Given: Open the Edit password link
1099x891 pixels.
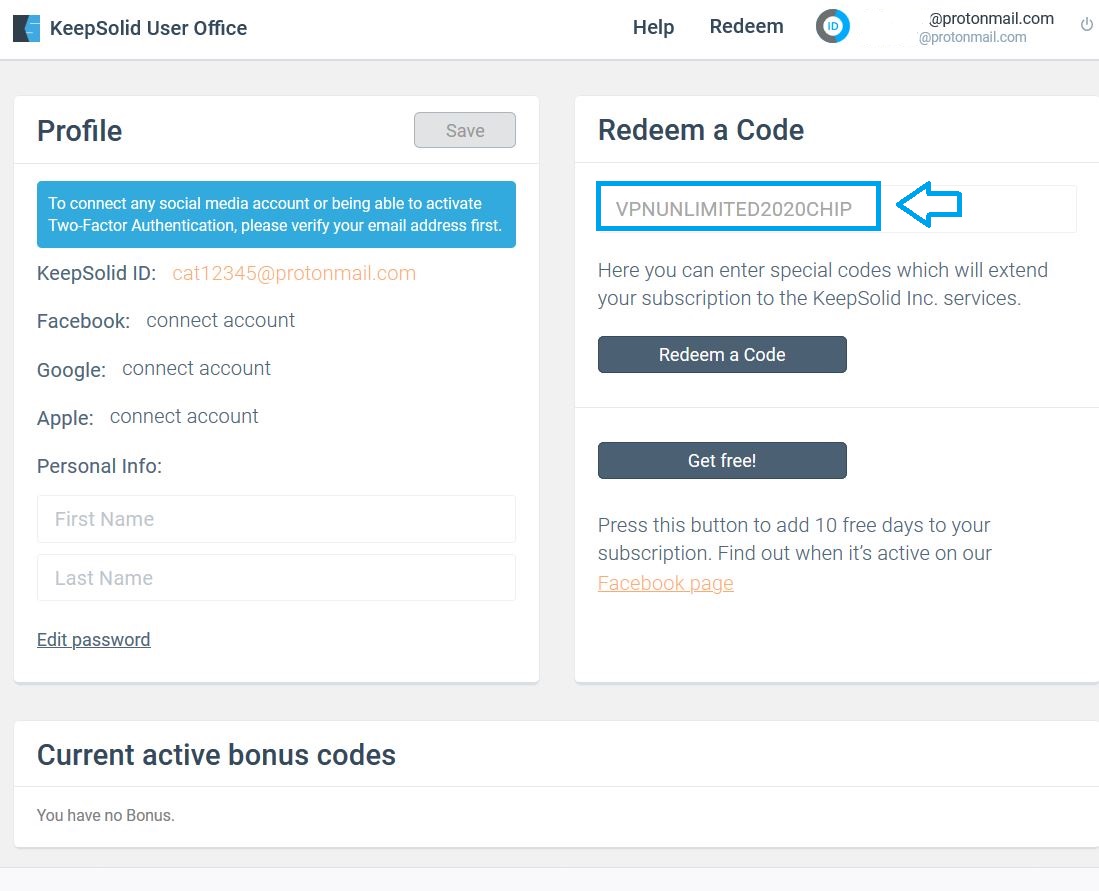Looking at the screenshot, I should pos(93,640).
